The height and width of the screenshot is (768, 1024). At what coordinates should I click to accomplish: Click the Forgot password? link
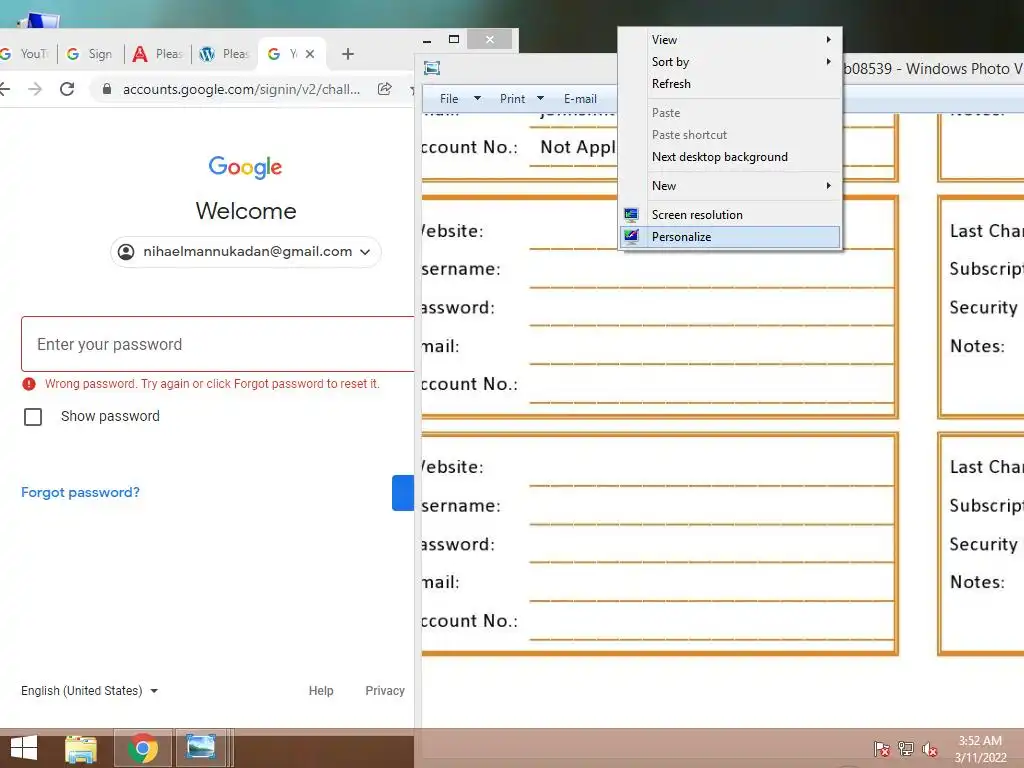[x=80, y=492]
